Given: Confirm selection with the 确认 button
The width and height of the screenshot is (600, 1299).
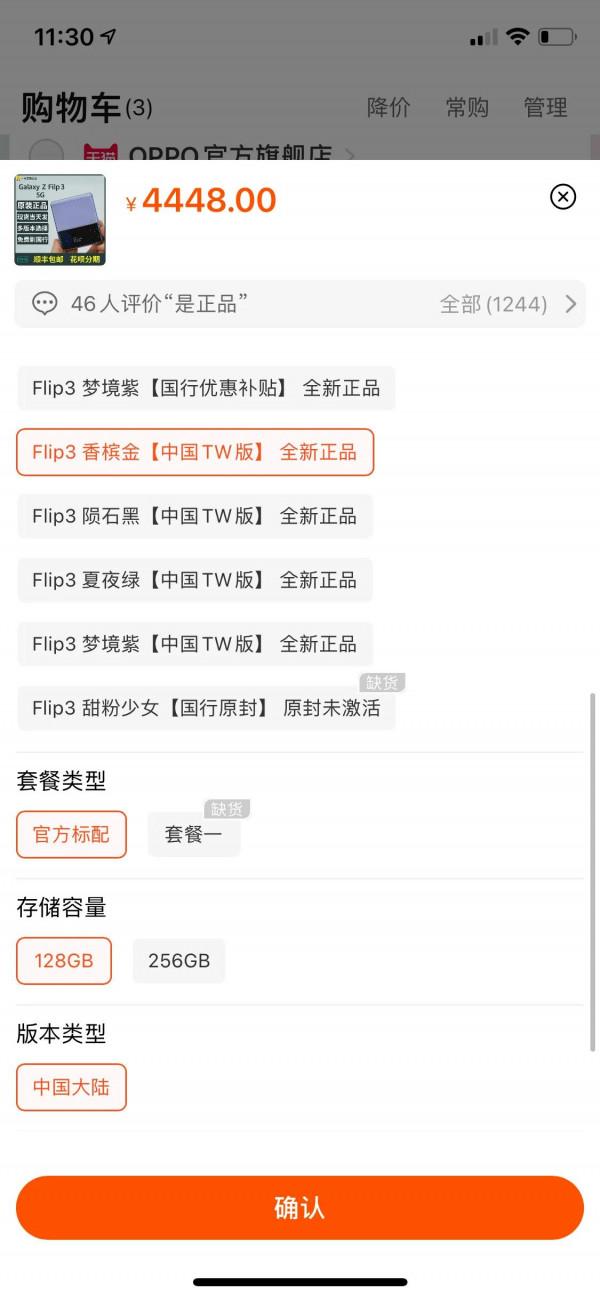Looking at the screenshot, I should (300, 1207).
